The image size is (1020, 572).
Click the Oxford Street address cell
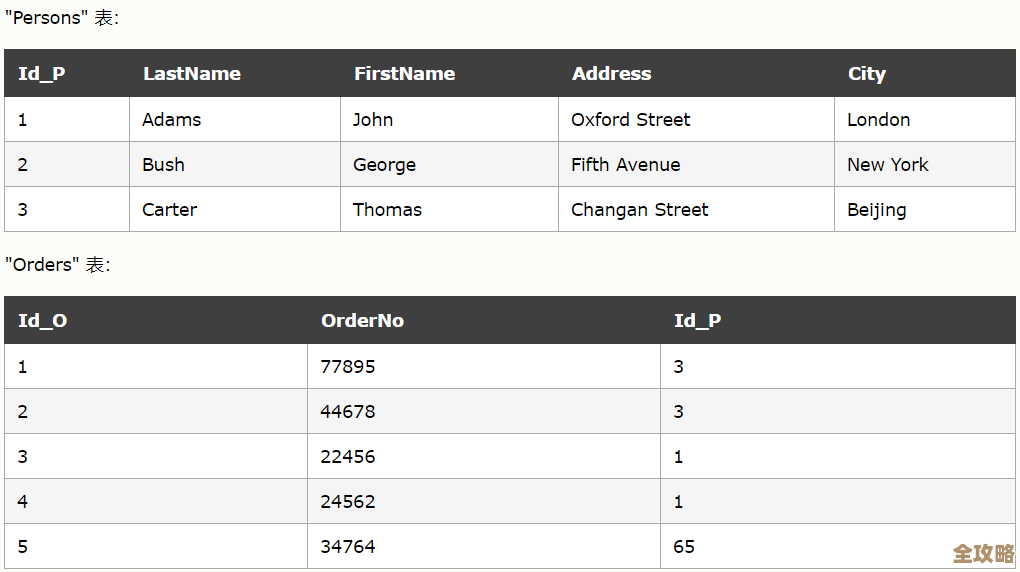[x=630, y=120]
